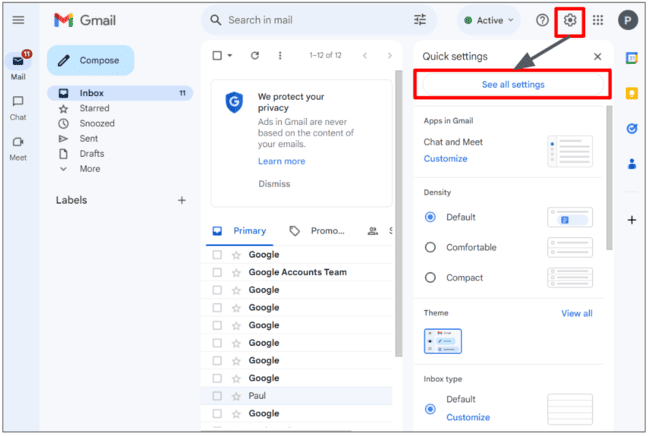Open the More options three-dot menu

[280, 55]
